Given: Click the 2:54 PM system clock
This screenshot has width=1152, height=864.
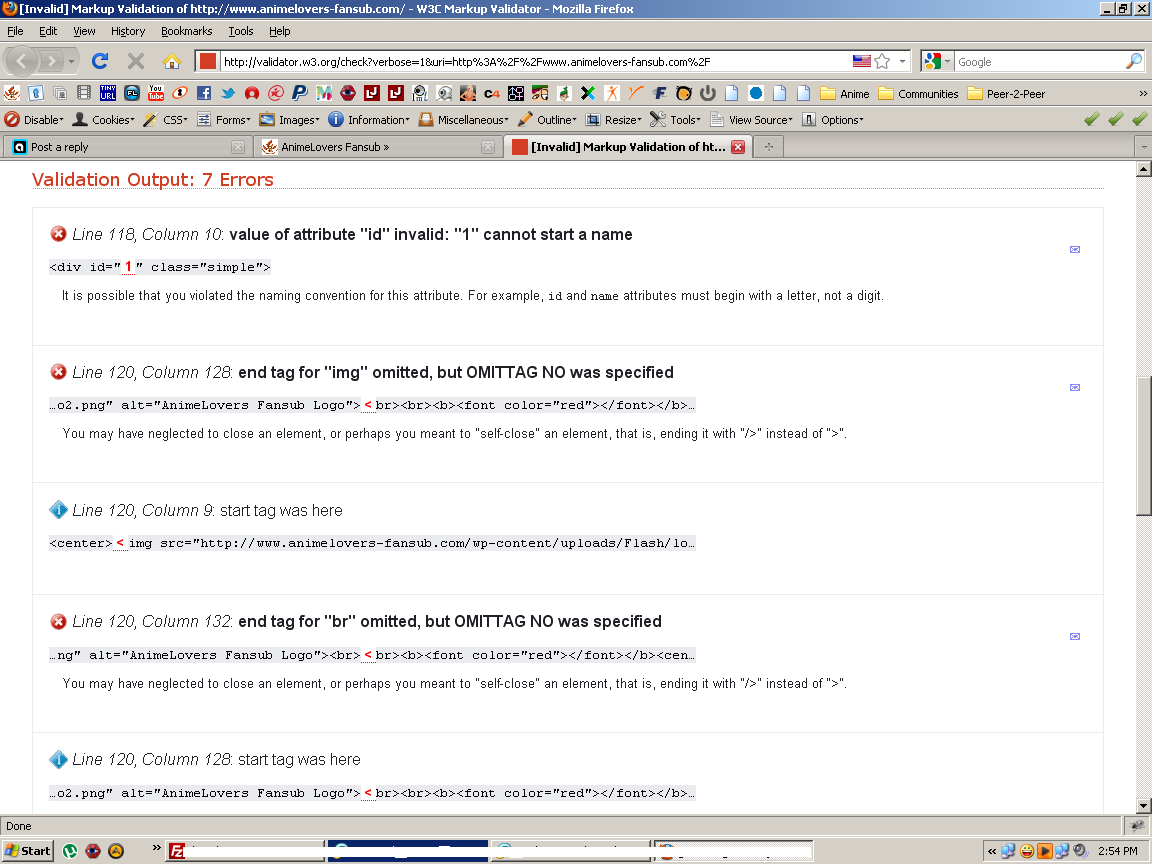Looking at the screenshot, I should click(x=1117, y=851).
